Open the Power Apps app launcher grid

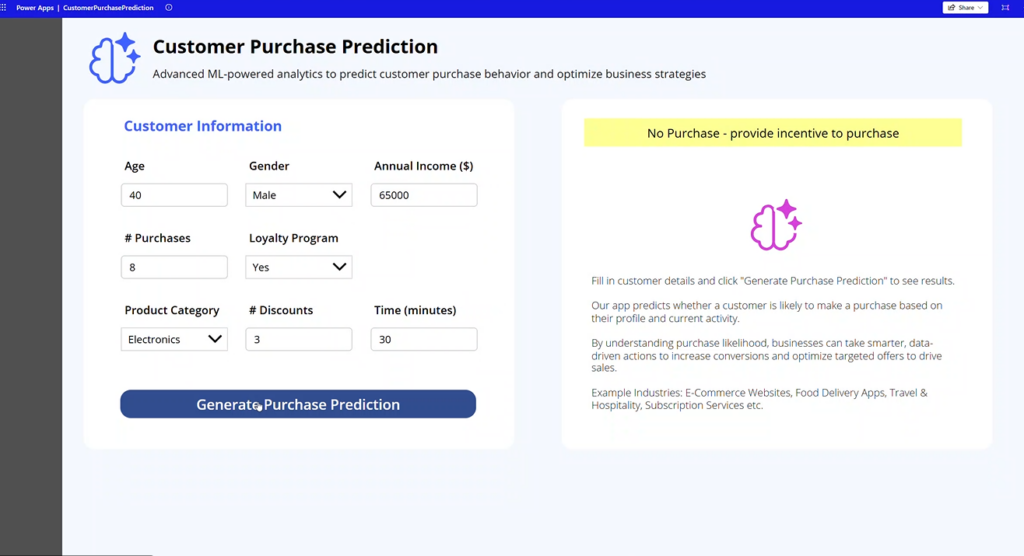click(4, 7)
